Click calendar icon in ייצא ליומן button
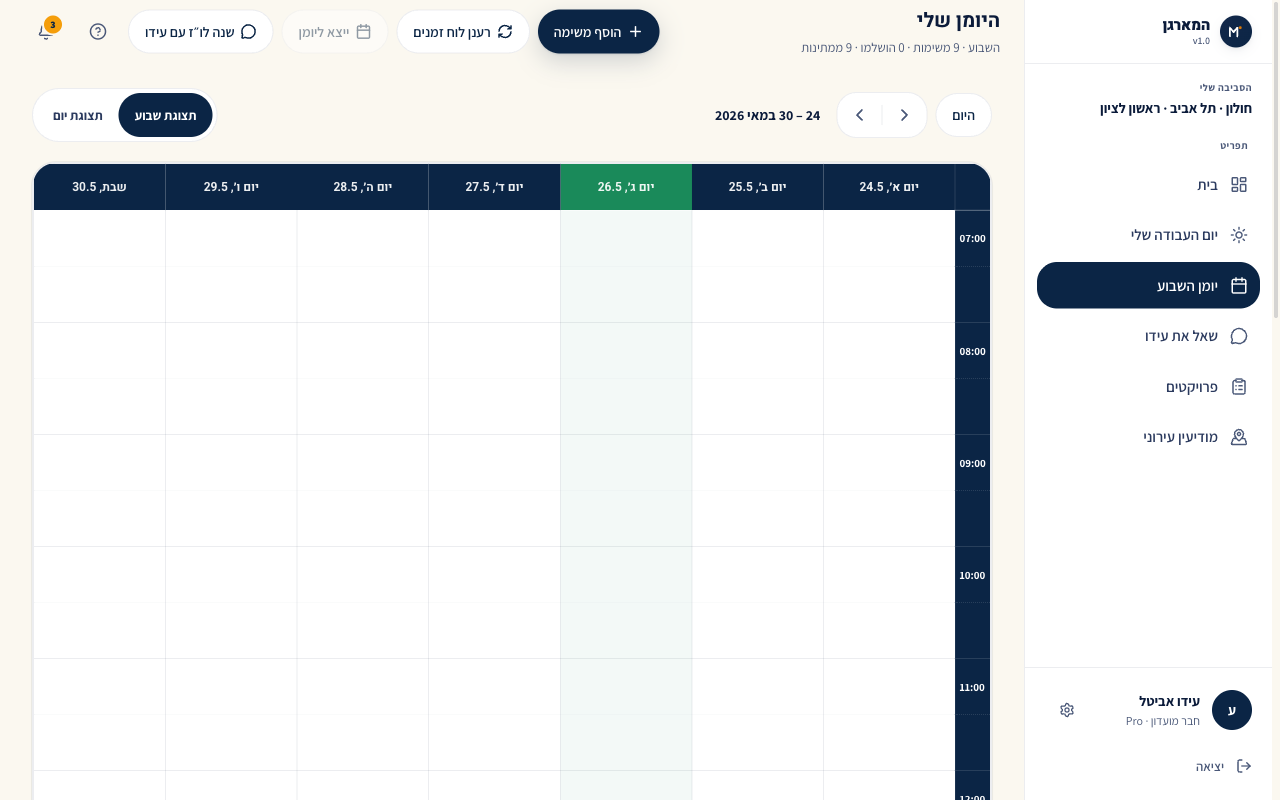The width and height of the screenshot is (1280, 800). tap(364, 32)
